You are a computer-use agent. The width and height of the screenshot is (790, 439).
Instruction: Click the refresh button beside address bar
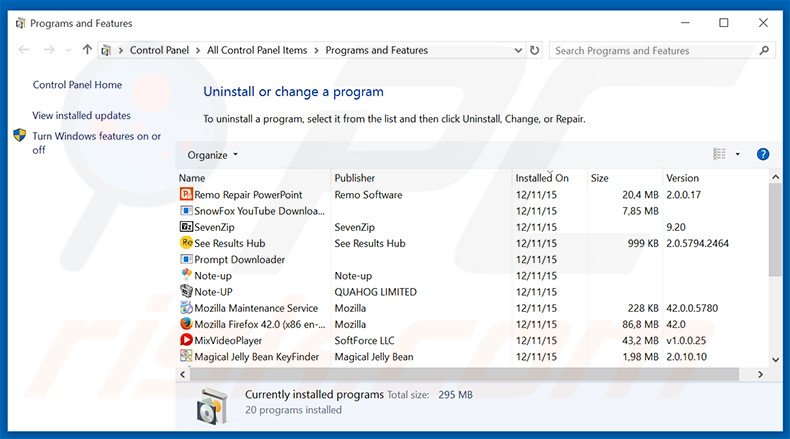point(535,50)
